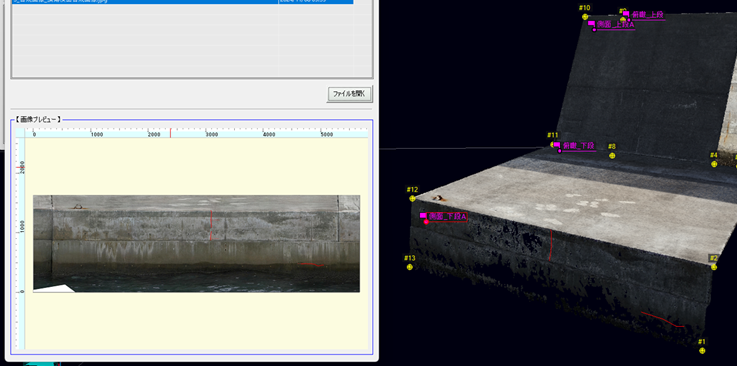Click the red marker on horizontal ruler
This screenshot has width=737, height=366.
(x=170, y=133)
